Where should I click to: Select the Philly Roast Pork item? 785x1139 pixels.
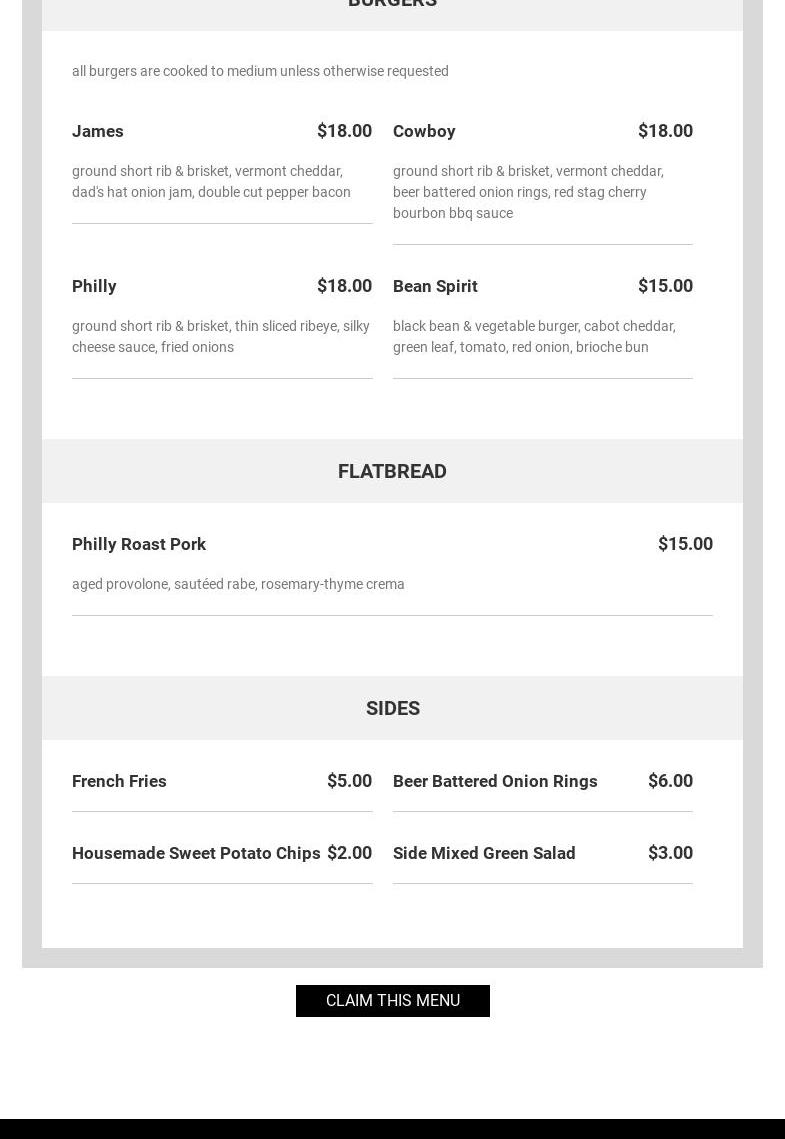click(x=139, y=544)
